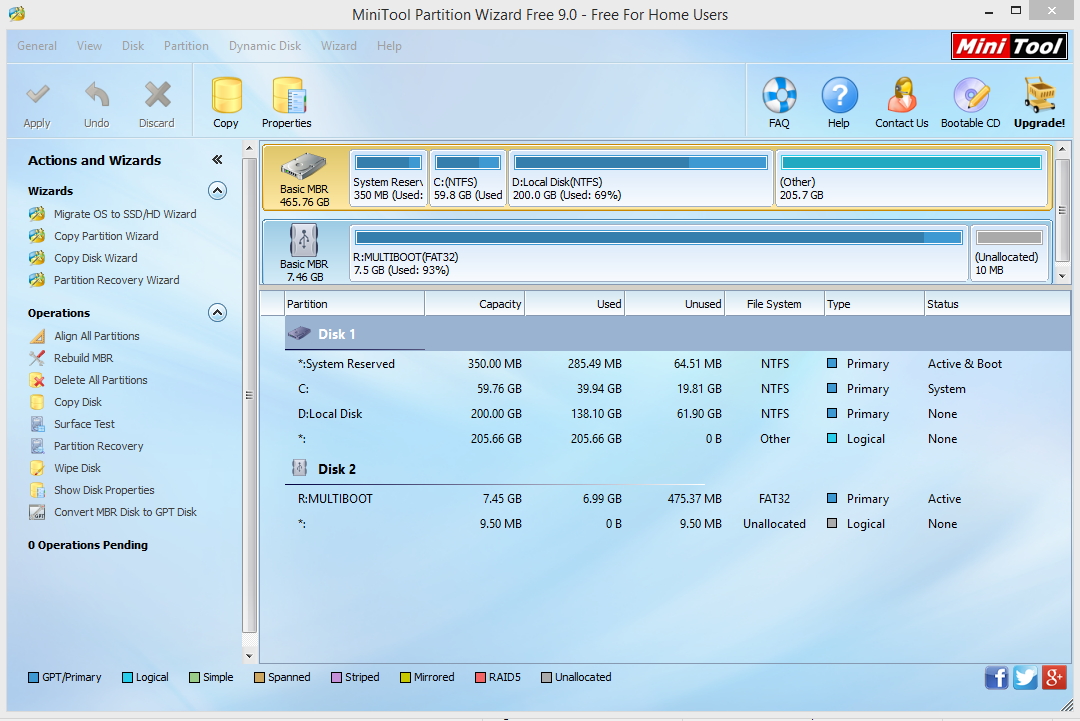Image resolution: width=1080 pixels, height=721 pixels.
Task: Click the disk map scroll down arrow
Action: click(1062, 276)
